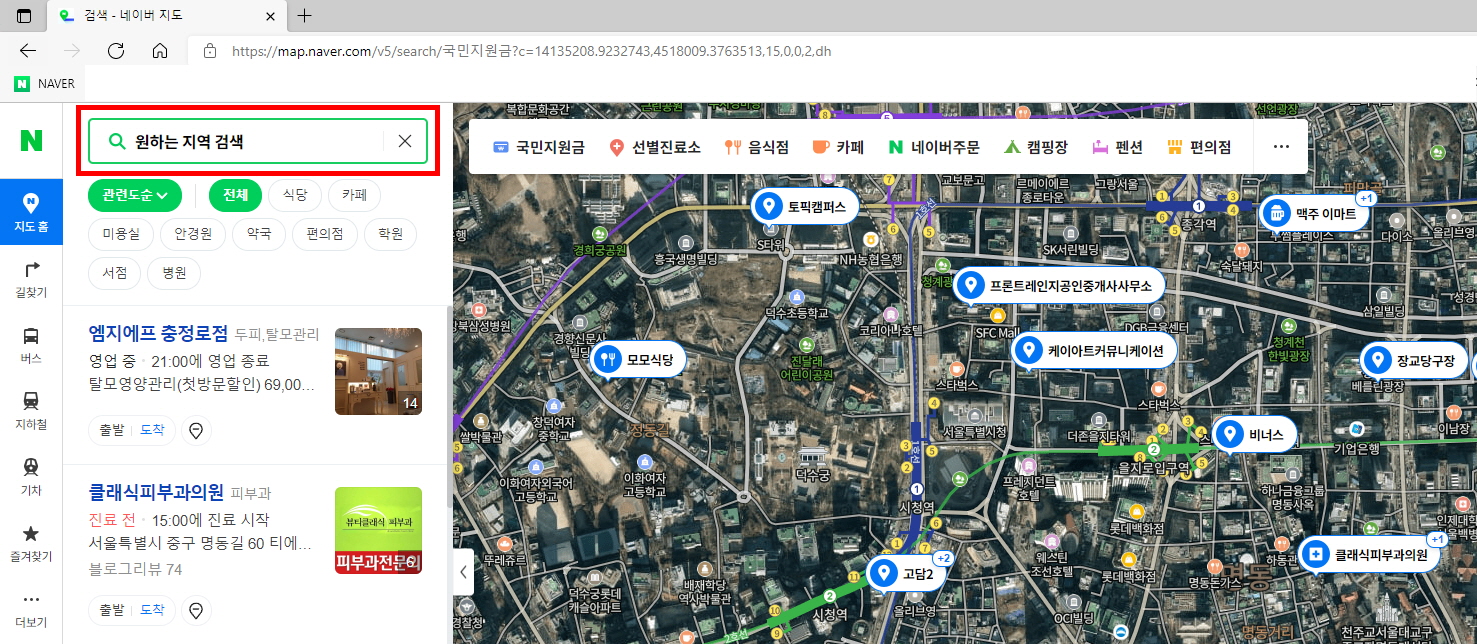Select the 약국 filter chip
1477x644 pixels.
click(x=259, y=234)
